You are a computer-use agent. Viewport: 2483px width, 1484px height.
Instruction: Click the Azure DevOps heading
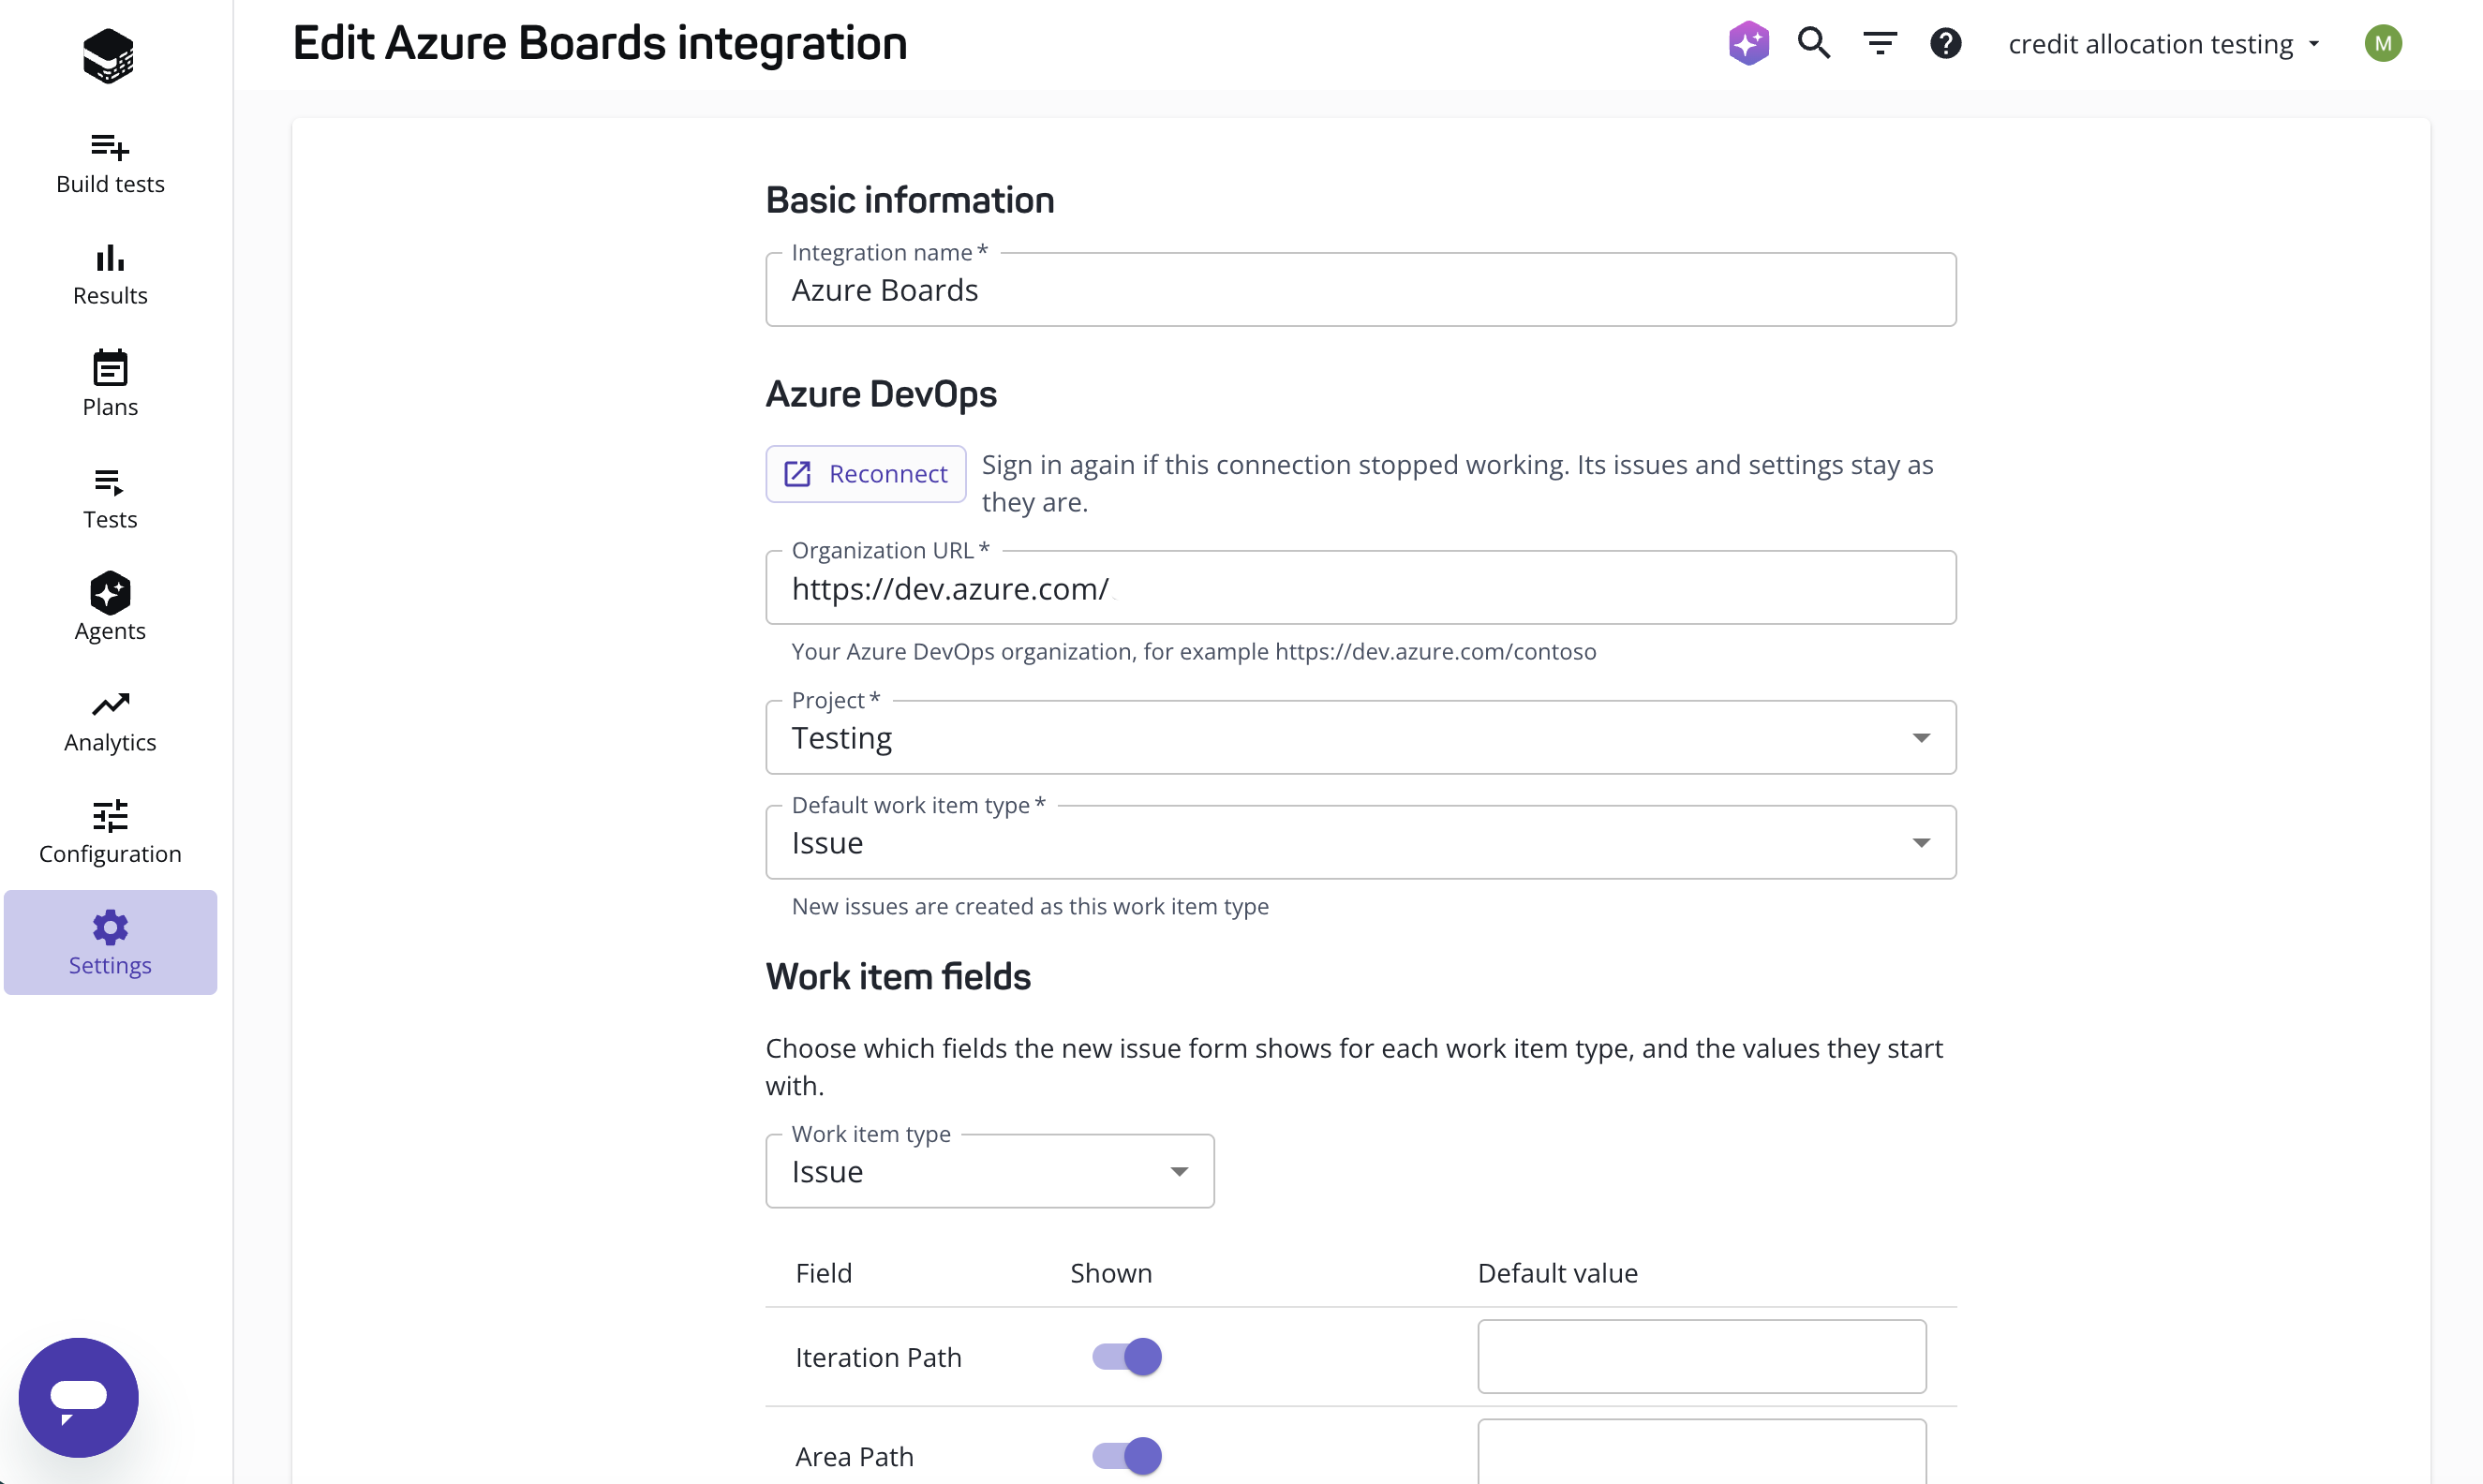[881, 394]
